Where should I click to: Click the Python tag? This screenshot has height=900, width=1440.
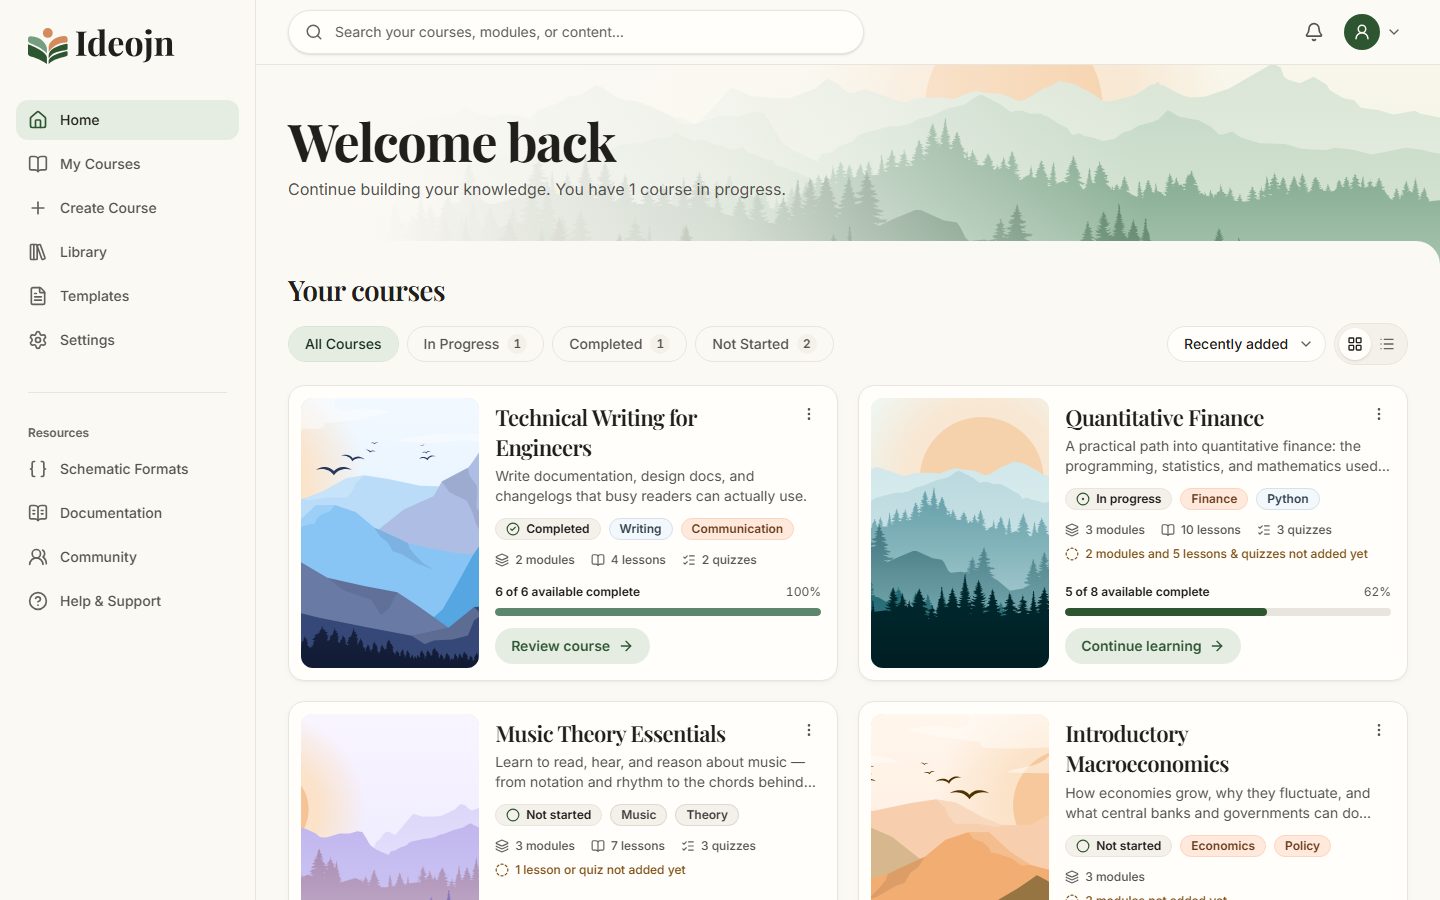click(x=1288, y=499)
